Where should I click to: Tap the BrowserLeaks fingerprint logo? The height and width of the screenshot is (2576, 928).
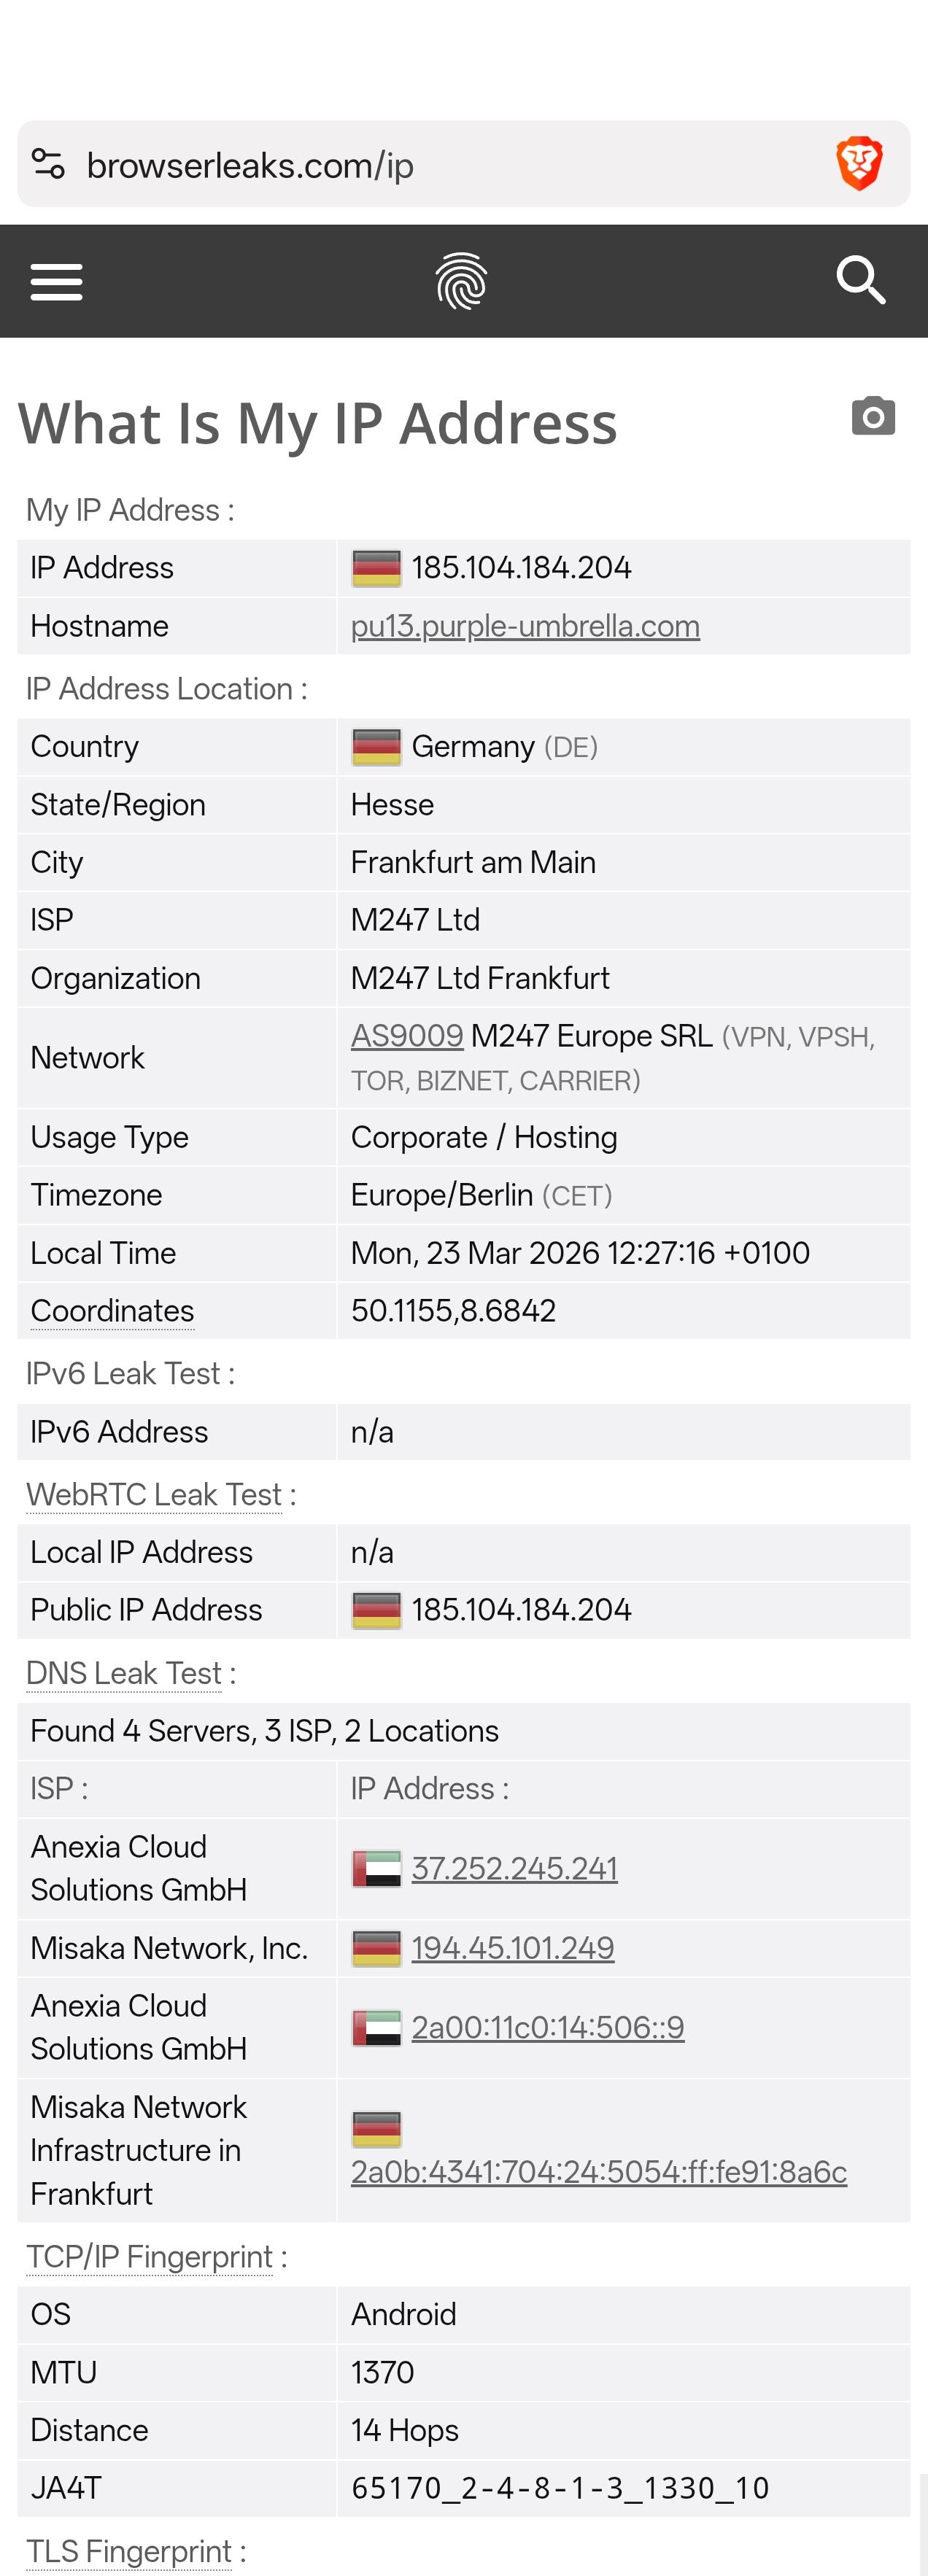pos(461,281)
